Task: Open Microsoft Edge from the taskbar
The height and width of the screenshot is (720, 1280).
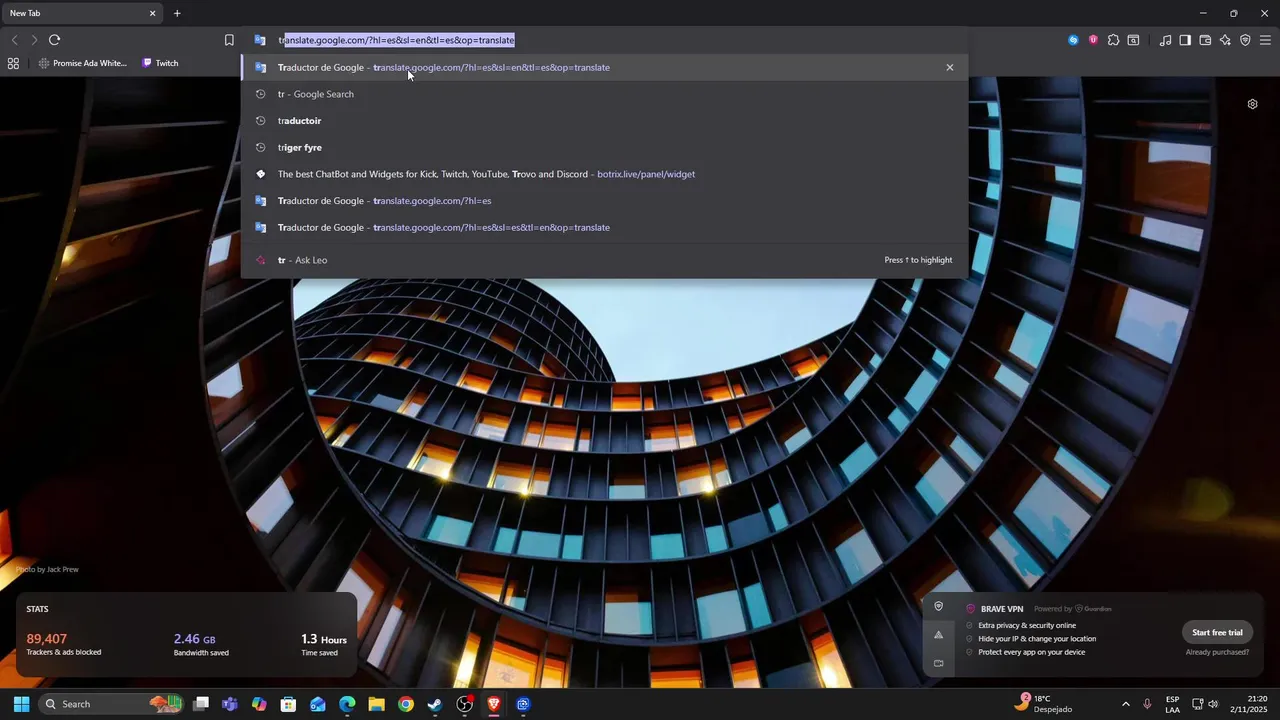Action: [347, 704]
